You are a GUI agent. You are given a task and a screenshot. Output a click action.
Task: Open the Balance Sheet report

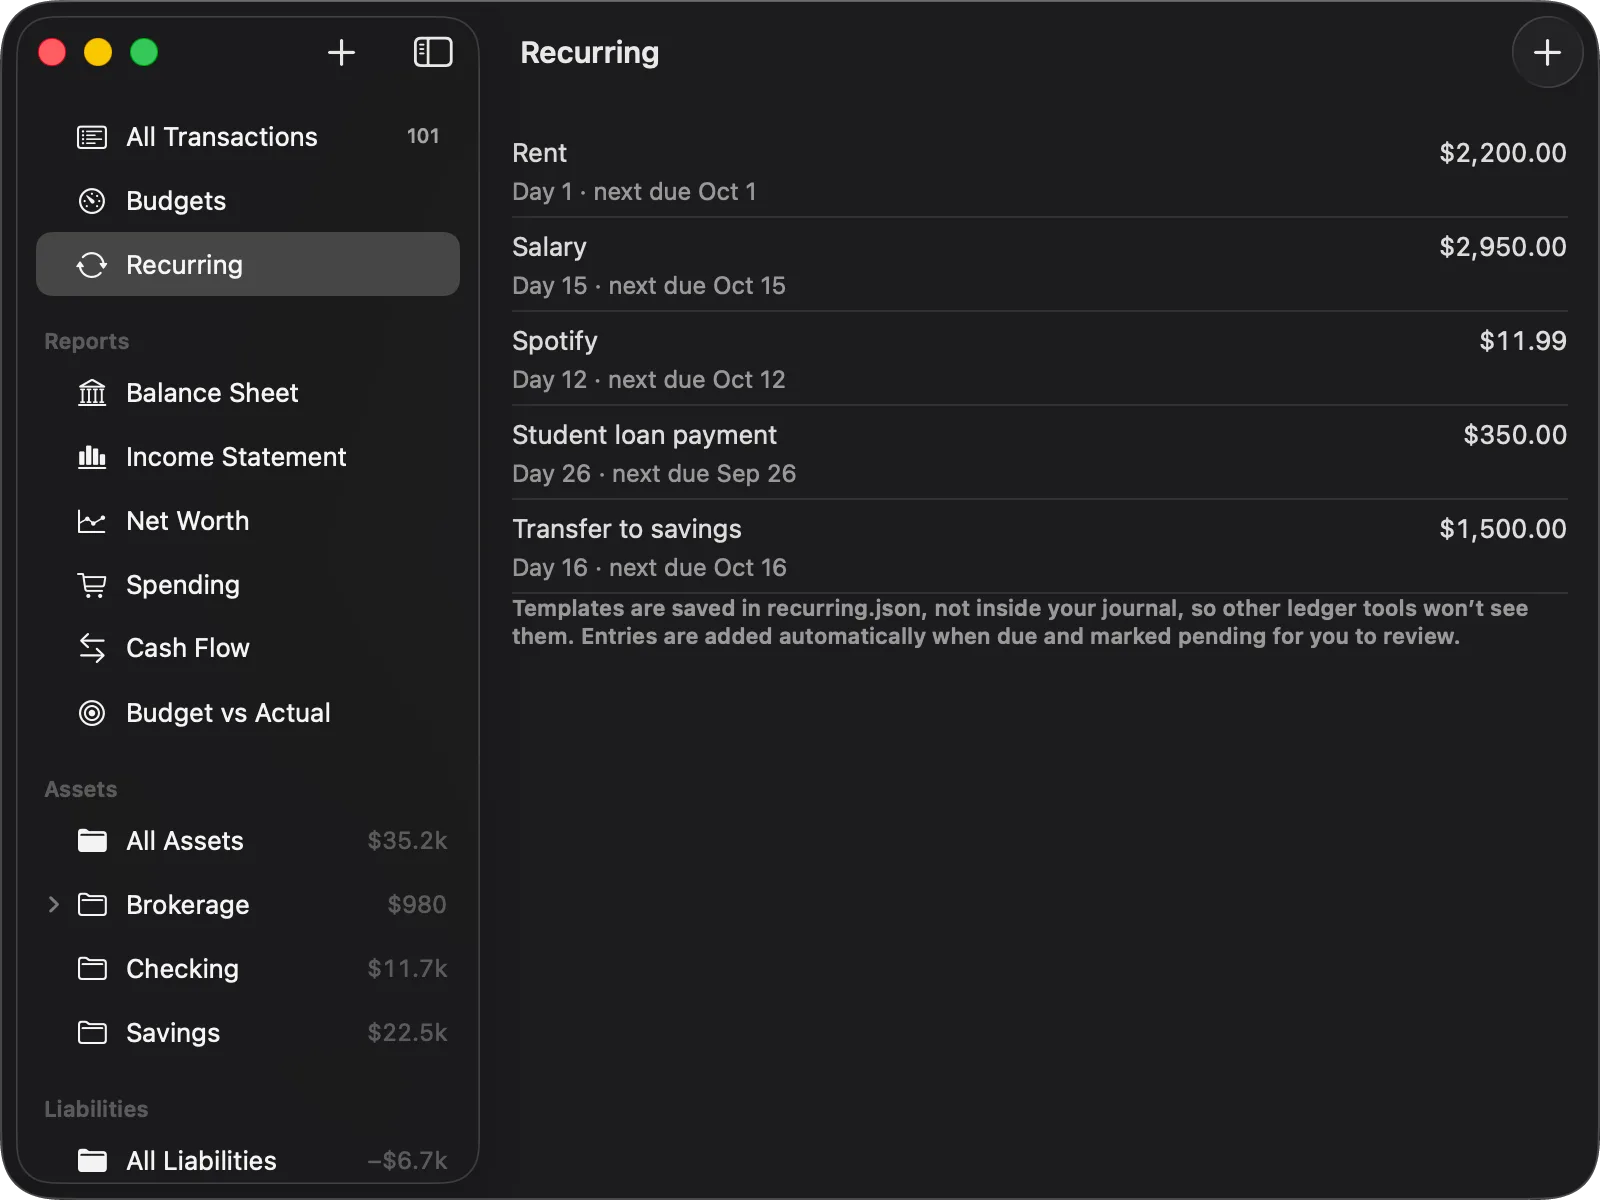[248, 393]
